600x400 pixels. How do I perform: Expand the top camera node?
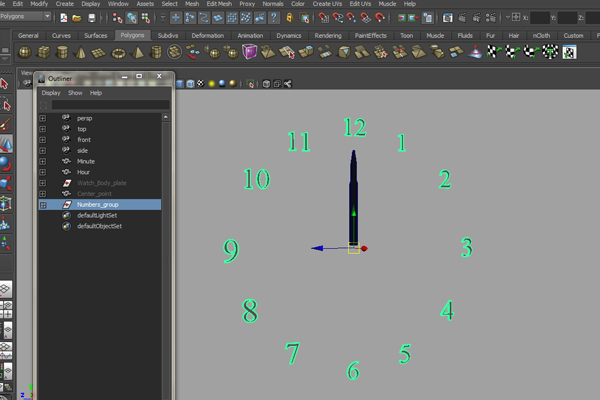[x=42, y=129]
